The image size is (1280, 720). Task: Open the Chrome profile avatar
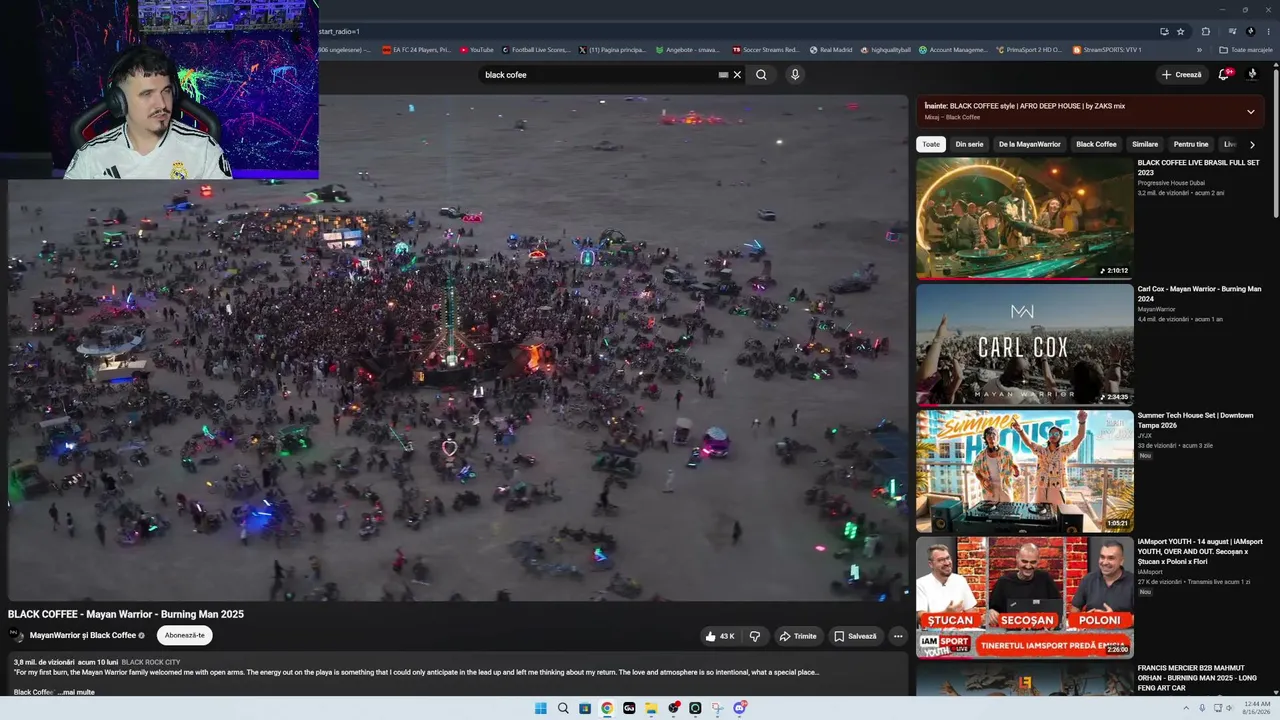1250,31
